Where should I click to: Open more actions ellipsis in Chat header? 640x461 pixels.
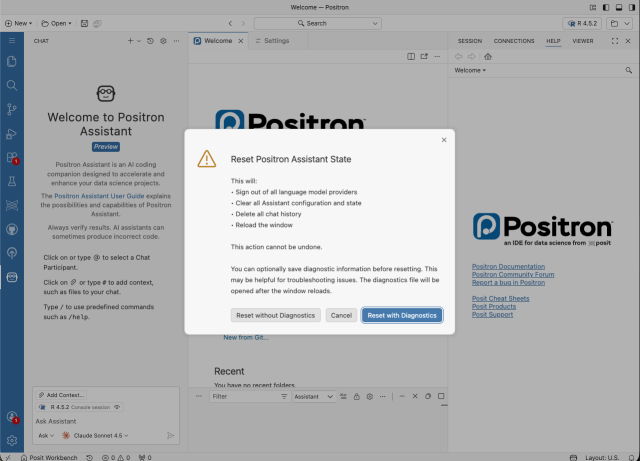pyautogui.click(x=176, y=41)
